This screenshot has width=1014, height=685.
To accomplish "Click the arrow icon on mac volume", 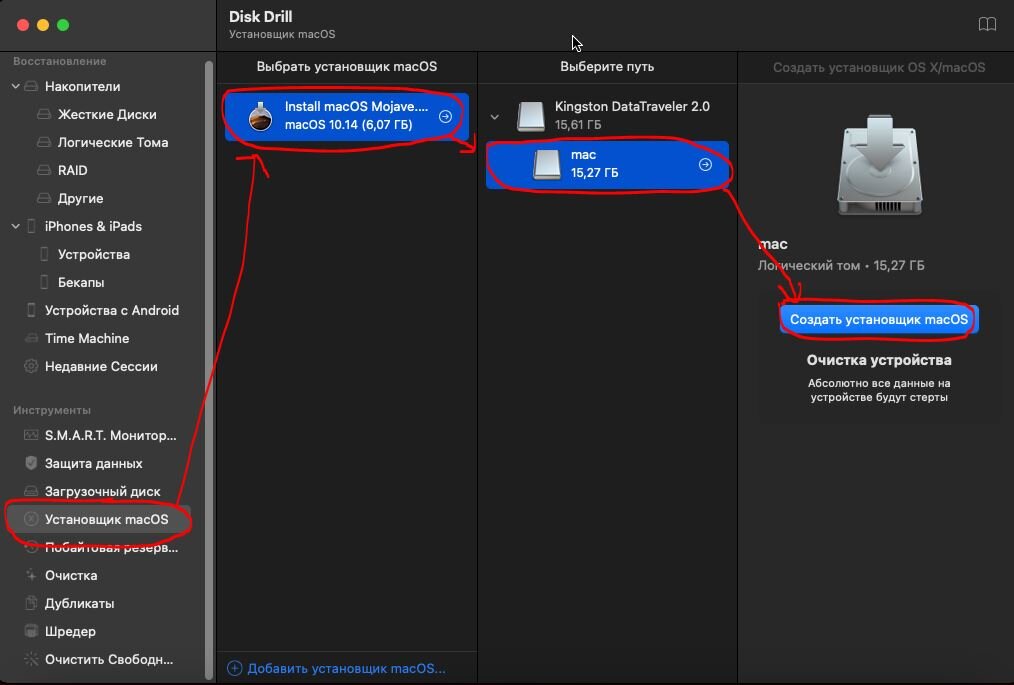I will coord(705,164).
